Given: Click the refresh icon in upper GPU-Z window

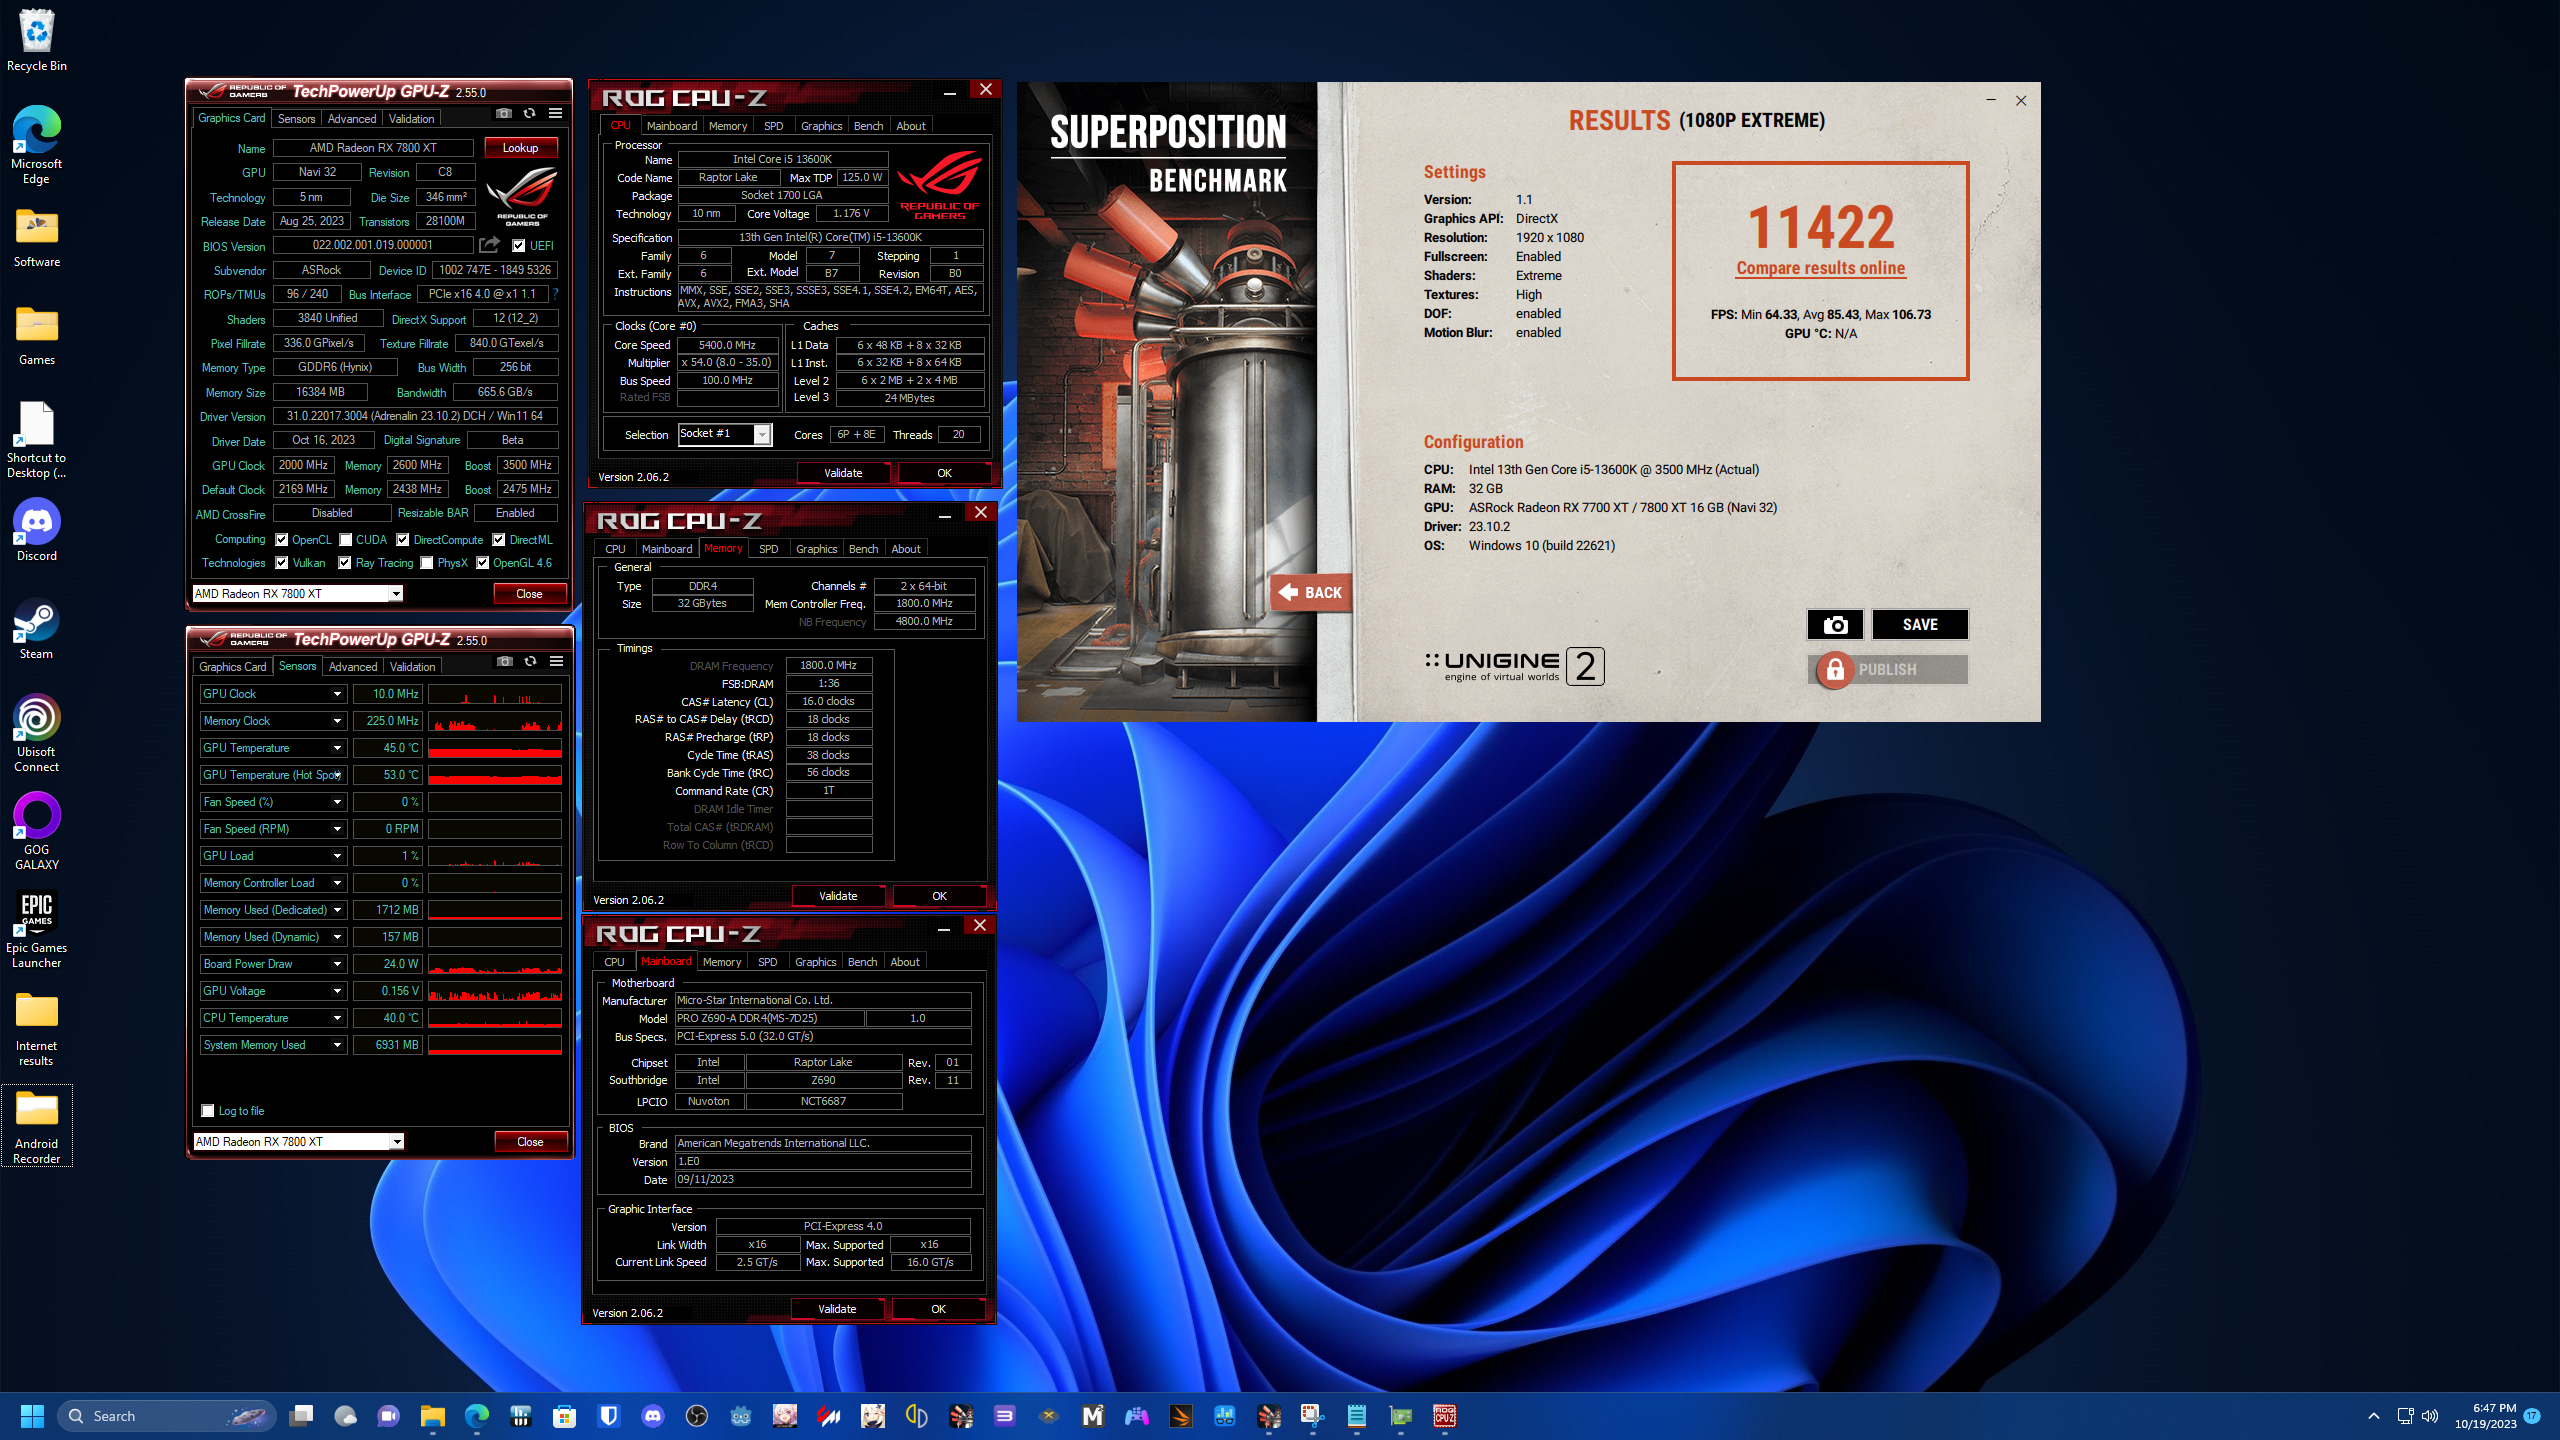Looking at the screenshot, I should (x=530, y=114).
